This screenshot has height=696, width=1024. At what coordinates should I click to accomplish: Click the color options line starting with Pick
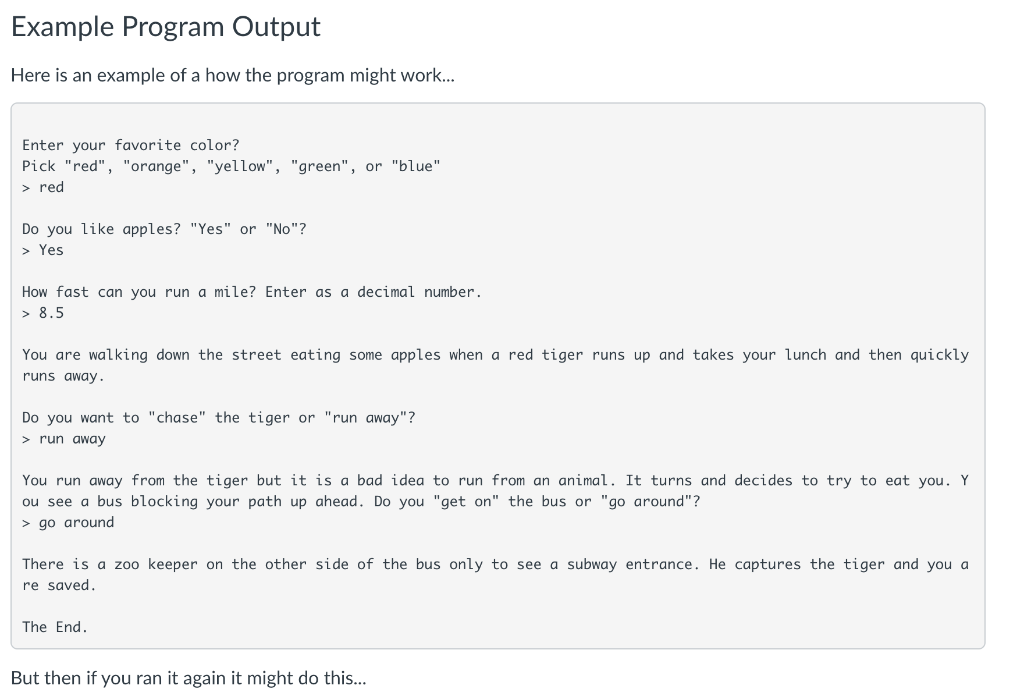tap(231, 166)
